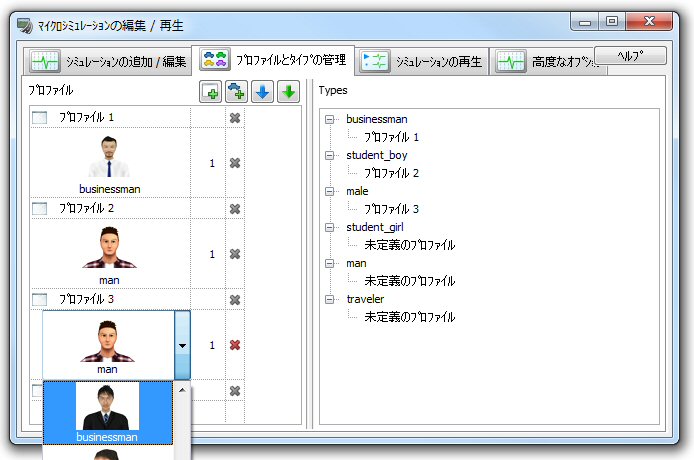
Task: Select the student_girl type in tree
Action: tap(375, 227)
